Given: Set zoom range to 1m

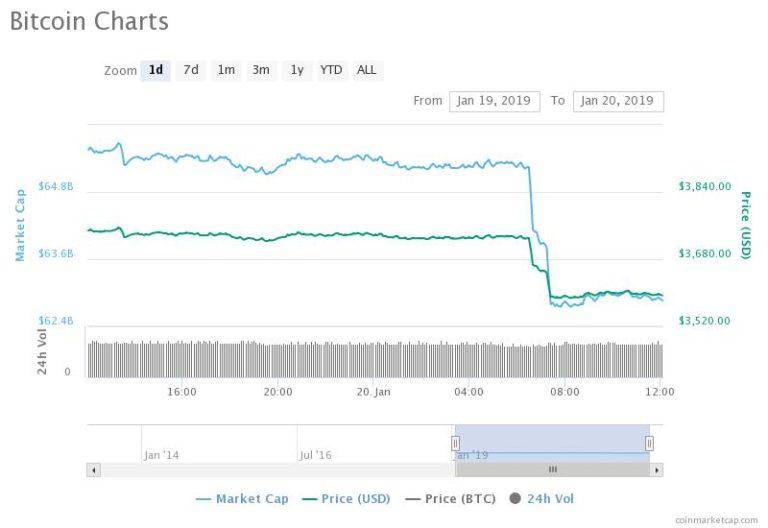Looking at the screenshot, I should [x=226, y=70].
